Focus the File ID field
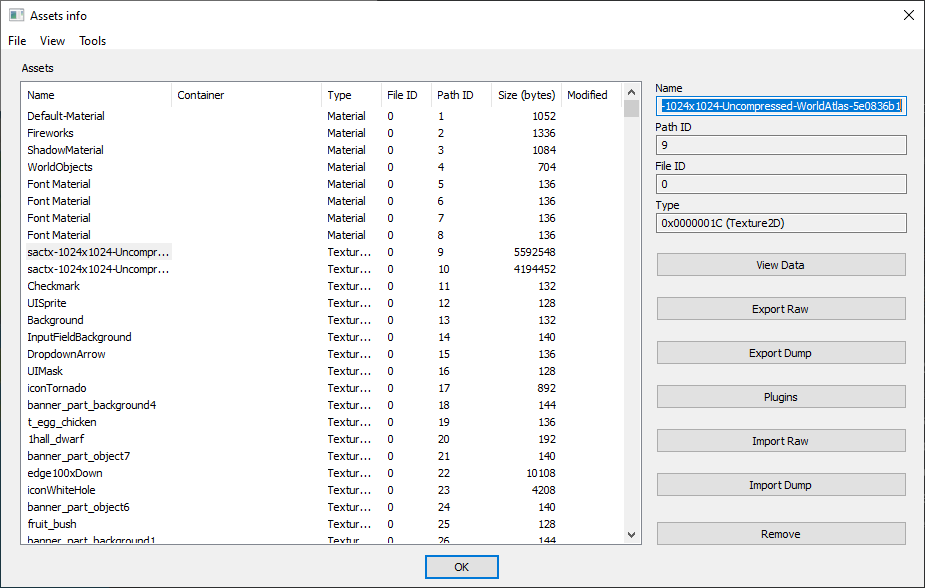 coord(781,184)
